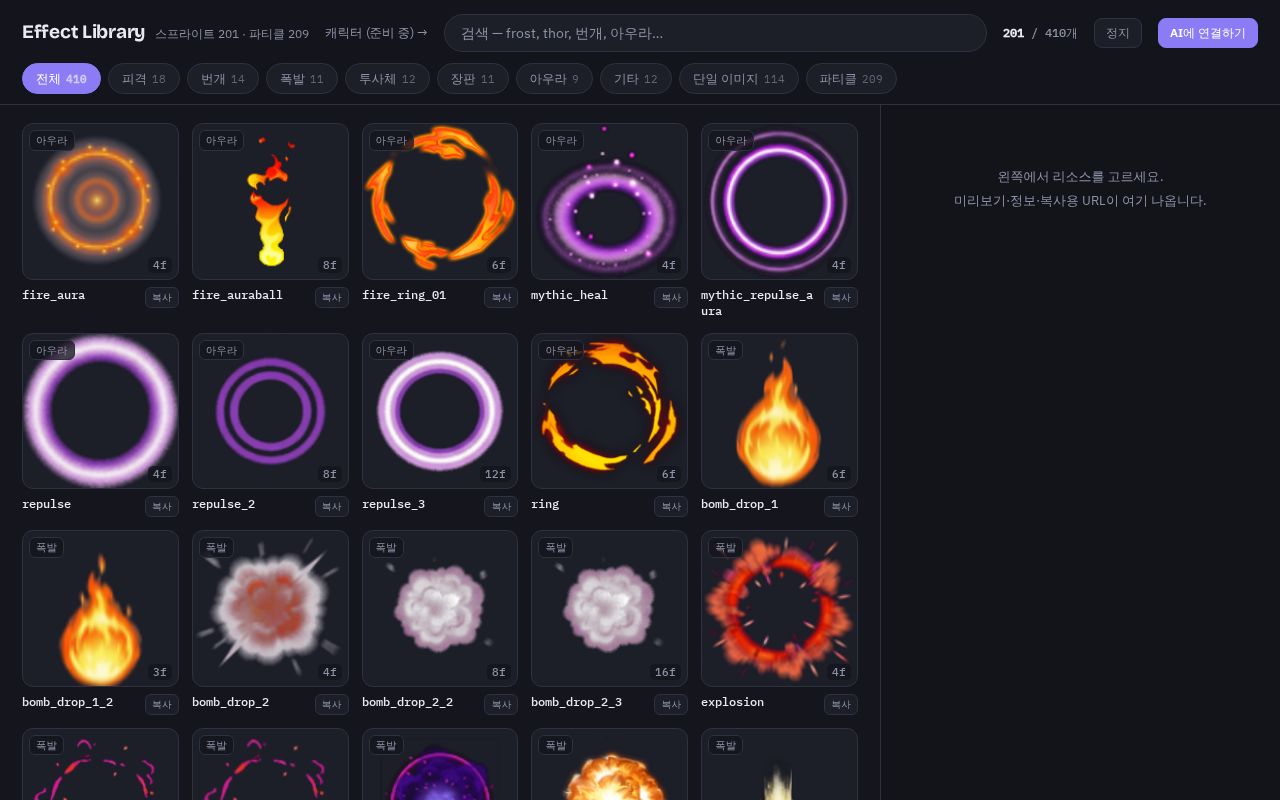Click the 201 / 410개 counter
The height and width of the screenshot is (800, 1280).
pos(1040,33)
